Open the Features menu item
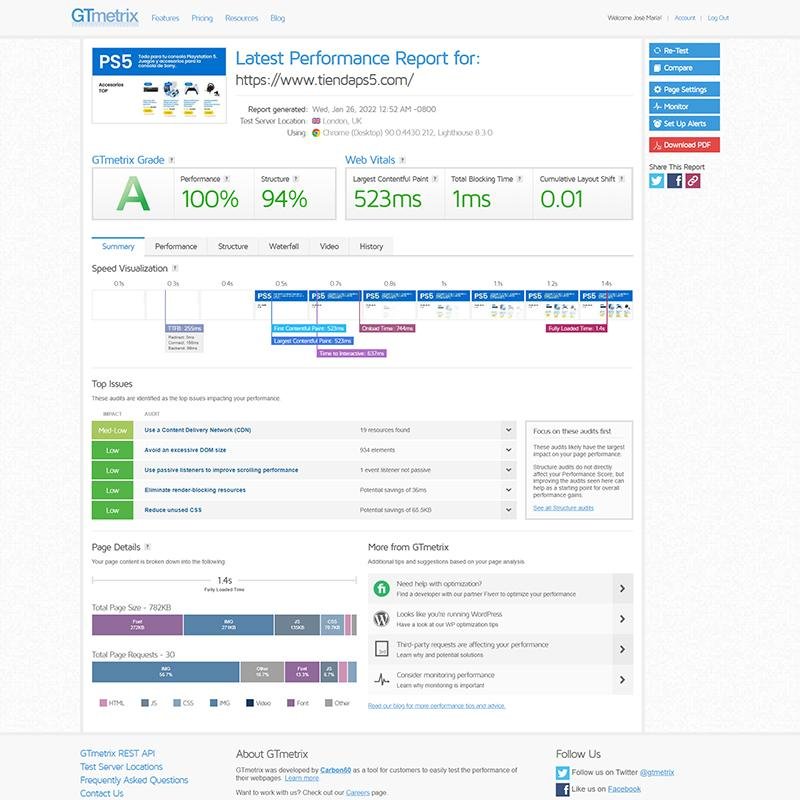This screenshot has width=800, height=800. 165,18
